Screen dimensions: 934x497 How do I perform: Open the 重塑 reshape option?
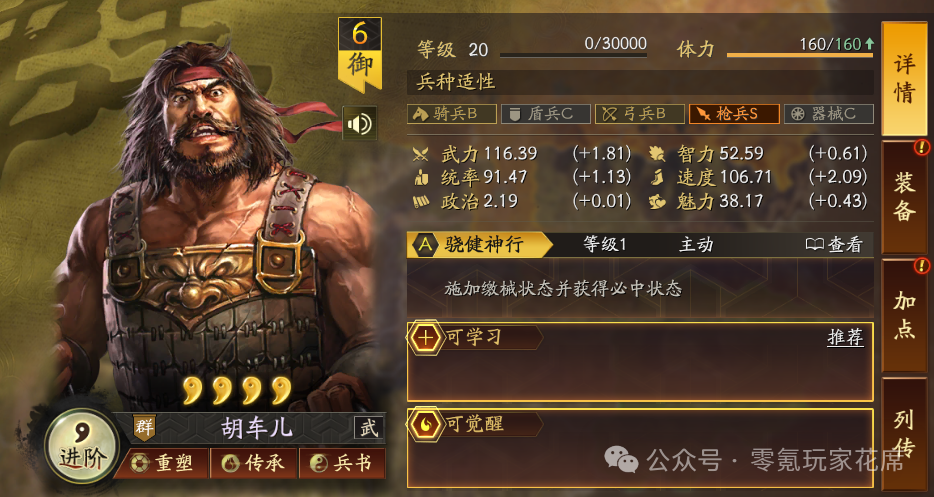pyautogui.click(x=162, y=463)
